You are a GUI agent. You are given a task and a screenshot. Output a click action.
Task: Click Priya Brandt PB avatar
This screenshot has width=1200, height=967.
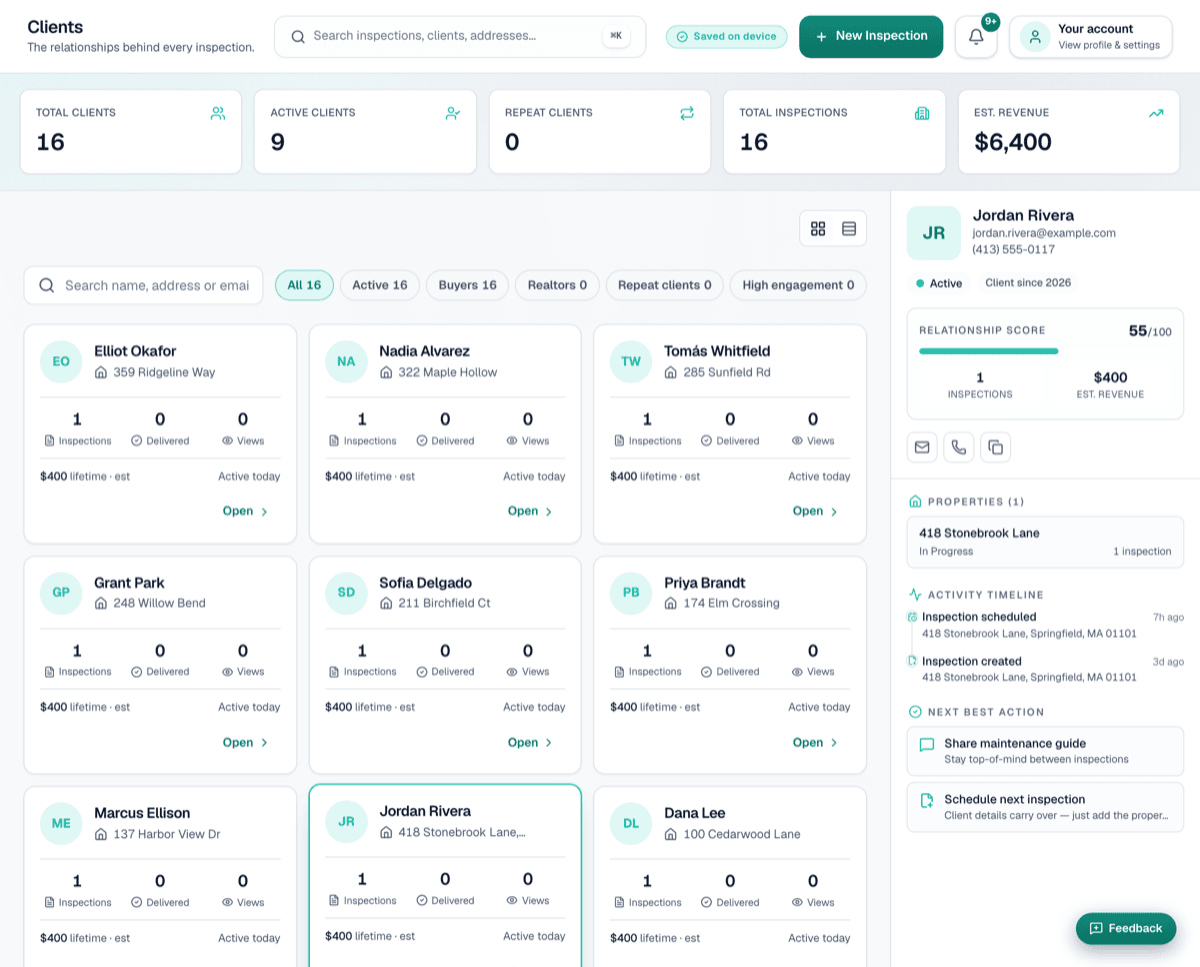click(x=631, y=592)
